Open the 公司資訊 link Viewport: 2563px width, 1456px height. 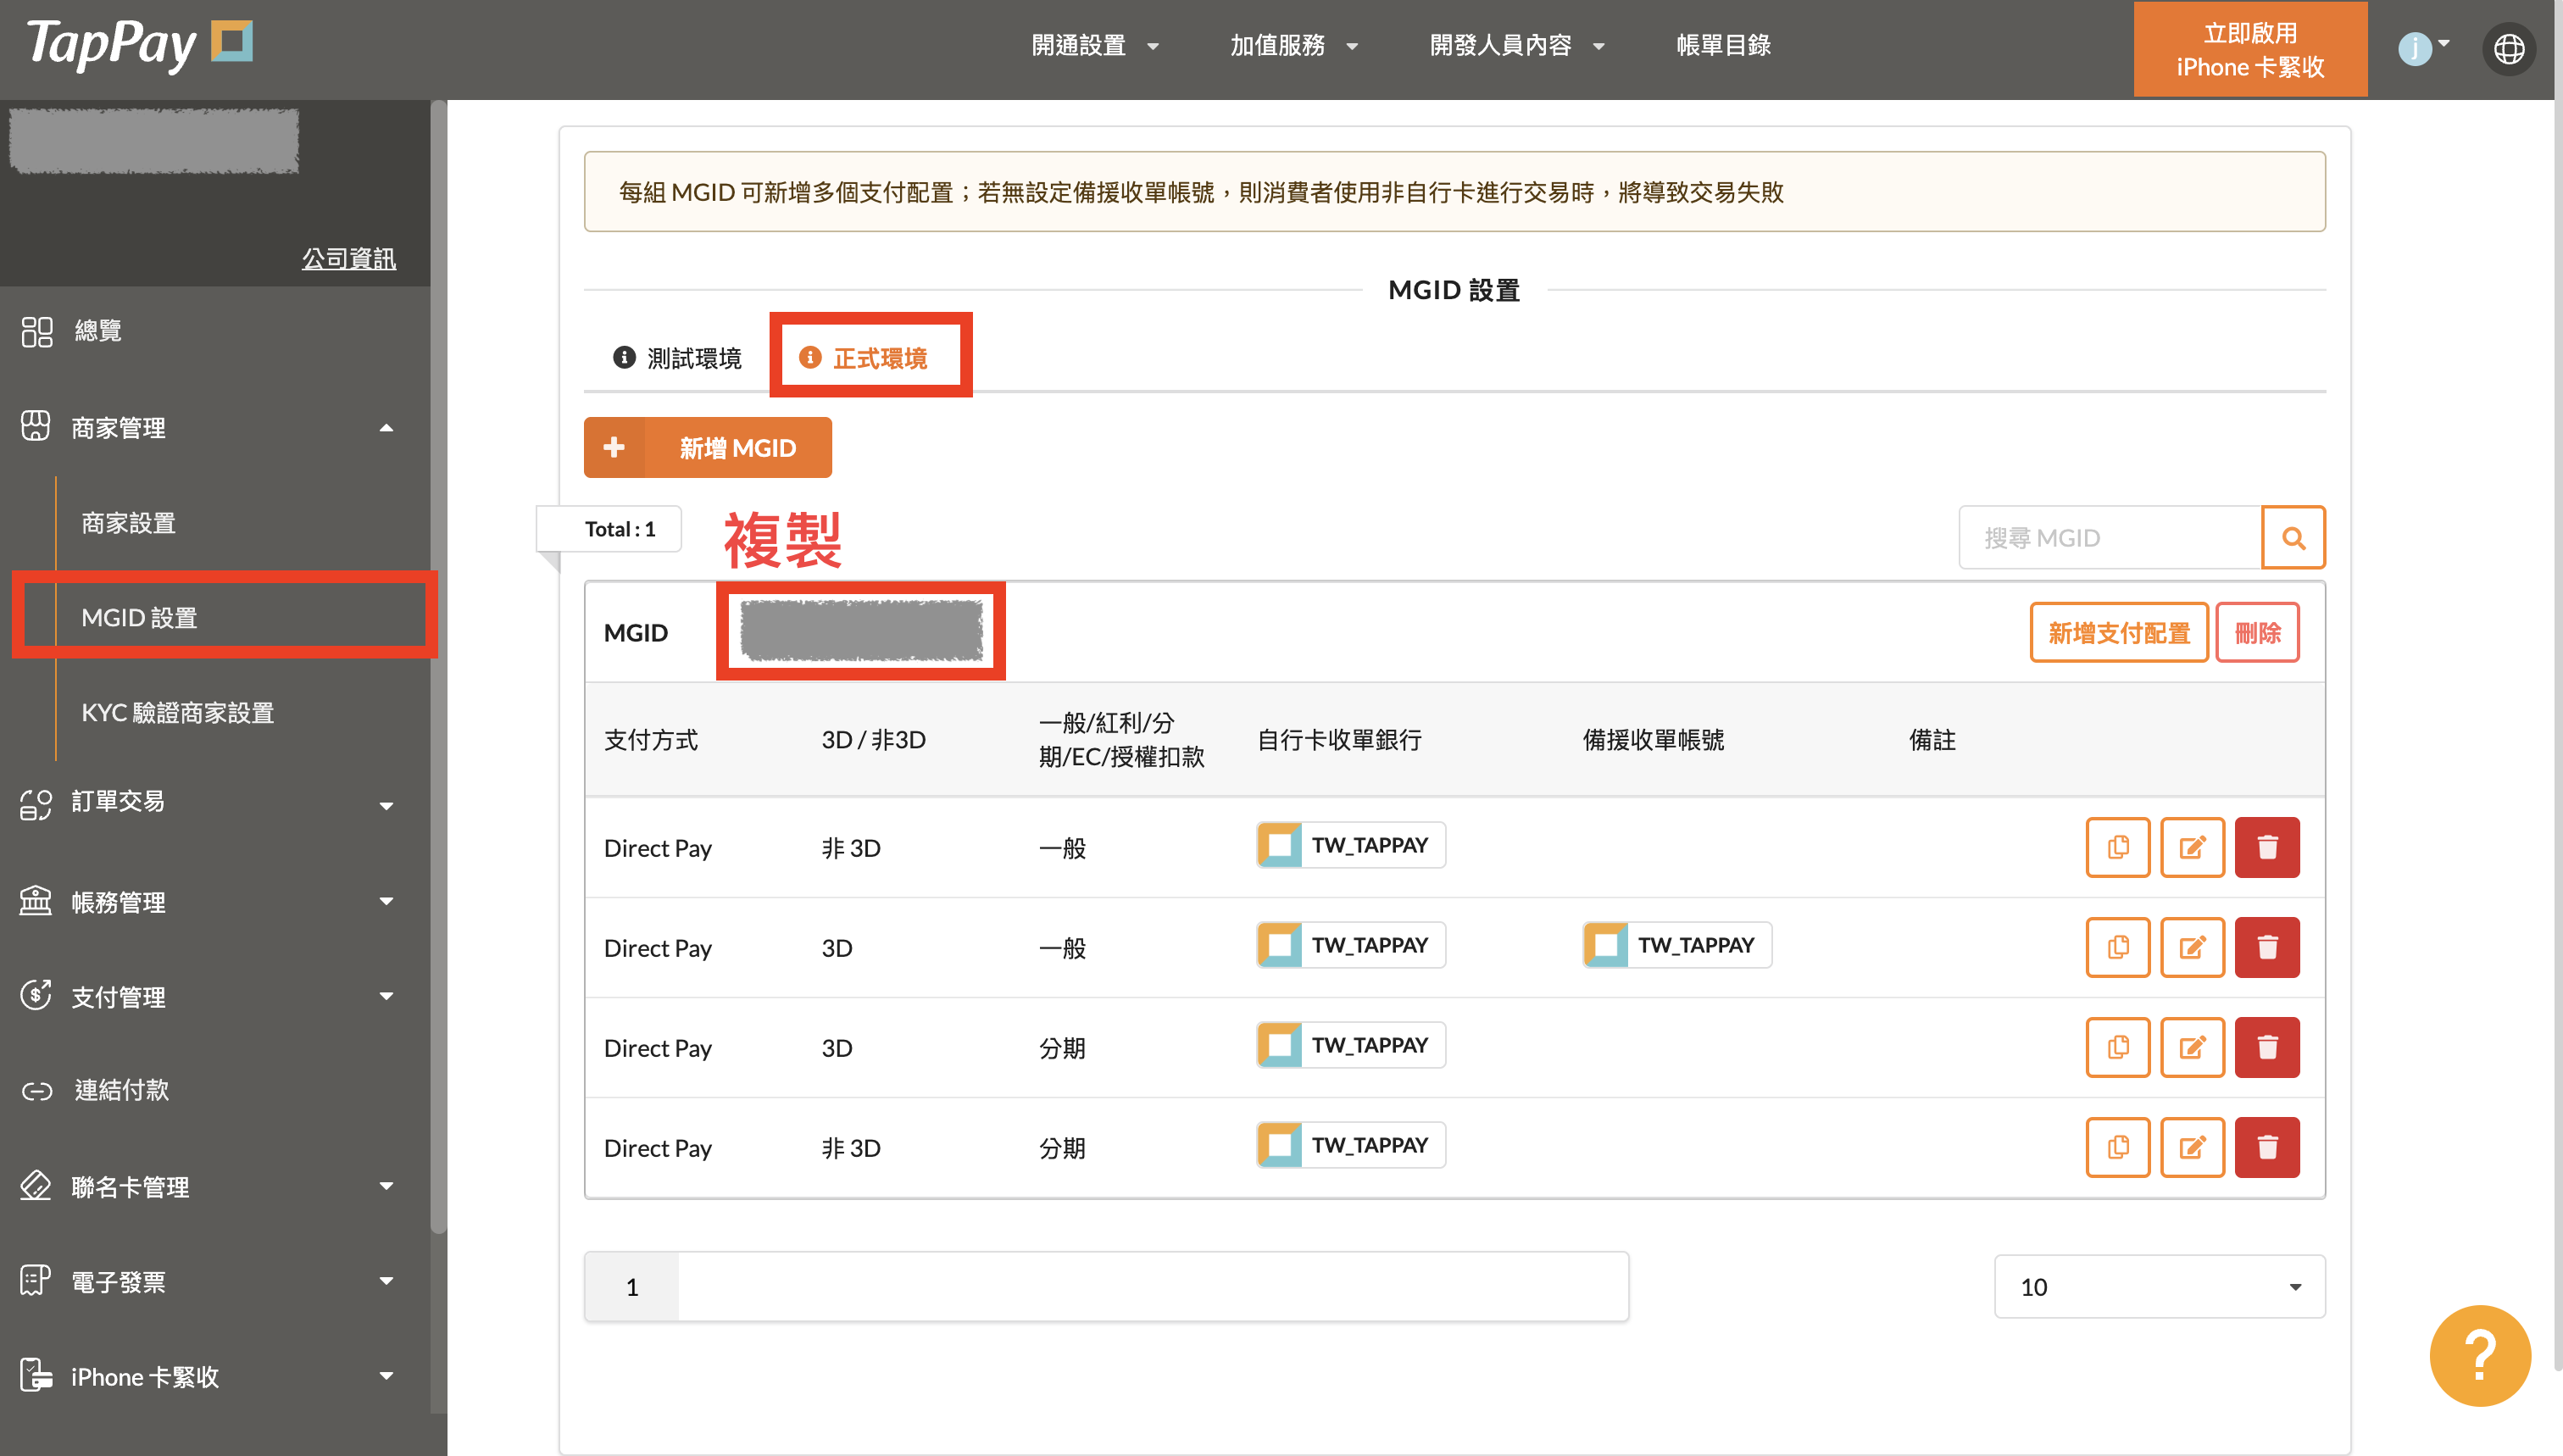(x=348, y=259)
